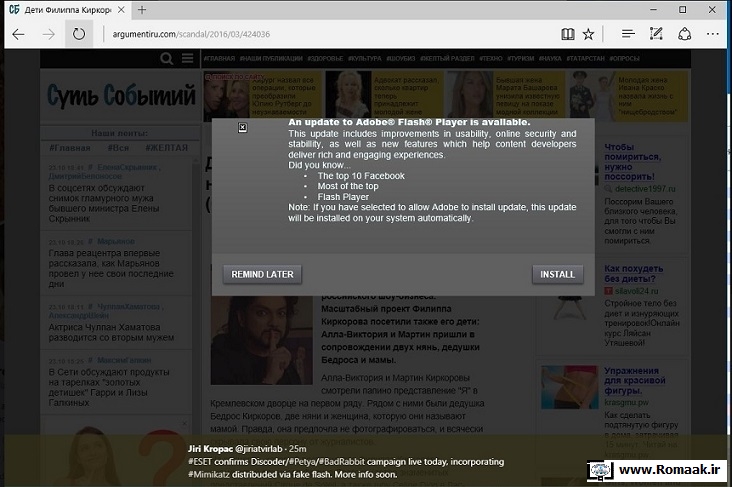The width and height of the screenshot is (732, 487).
Task: Add this page to favorites
Action: click(x=588, y=34)
